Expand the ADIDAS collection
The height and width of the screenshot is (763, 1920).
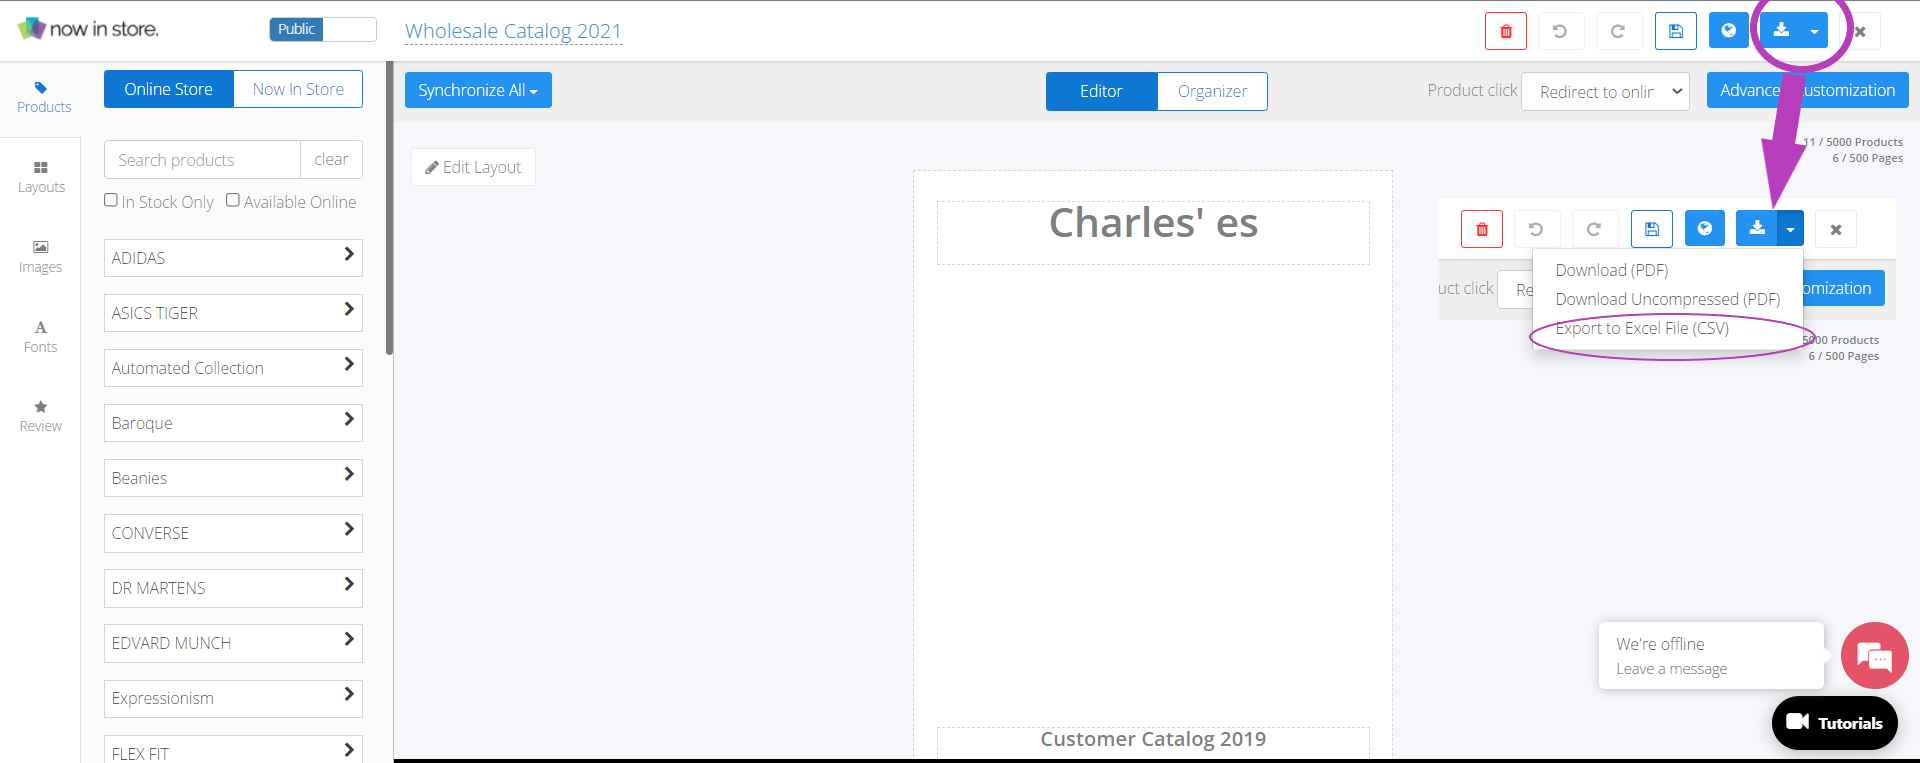click(233, 258)
